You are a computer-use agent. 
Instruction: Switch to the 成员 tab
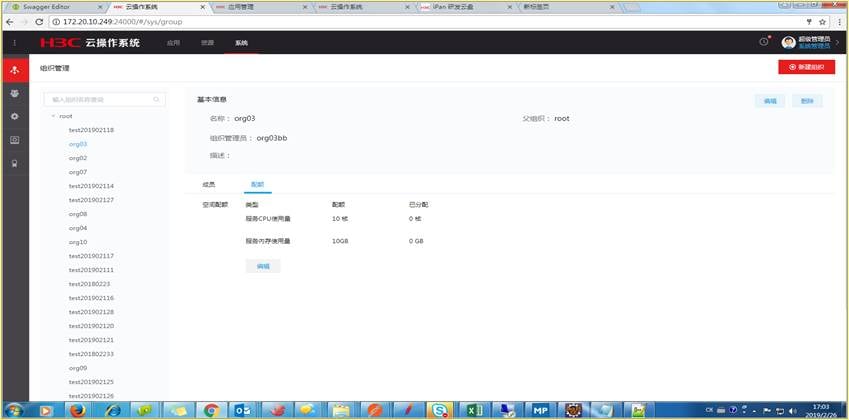click(208, 185)
